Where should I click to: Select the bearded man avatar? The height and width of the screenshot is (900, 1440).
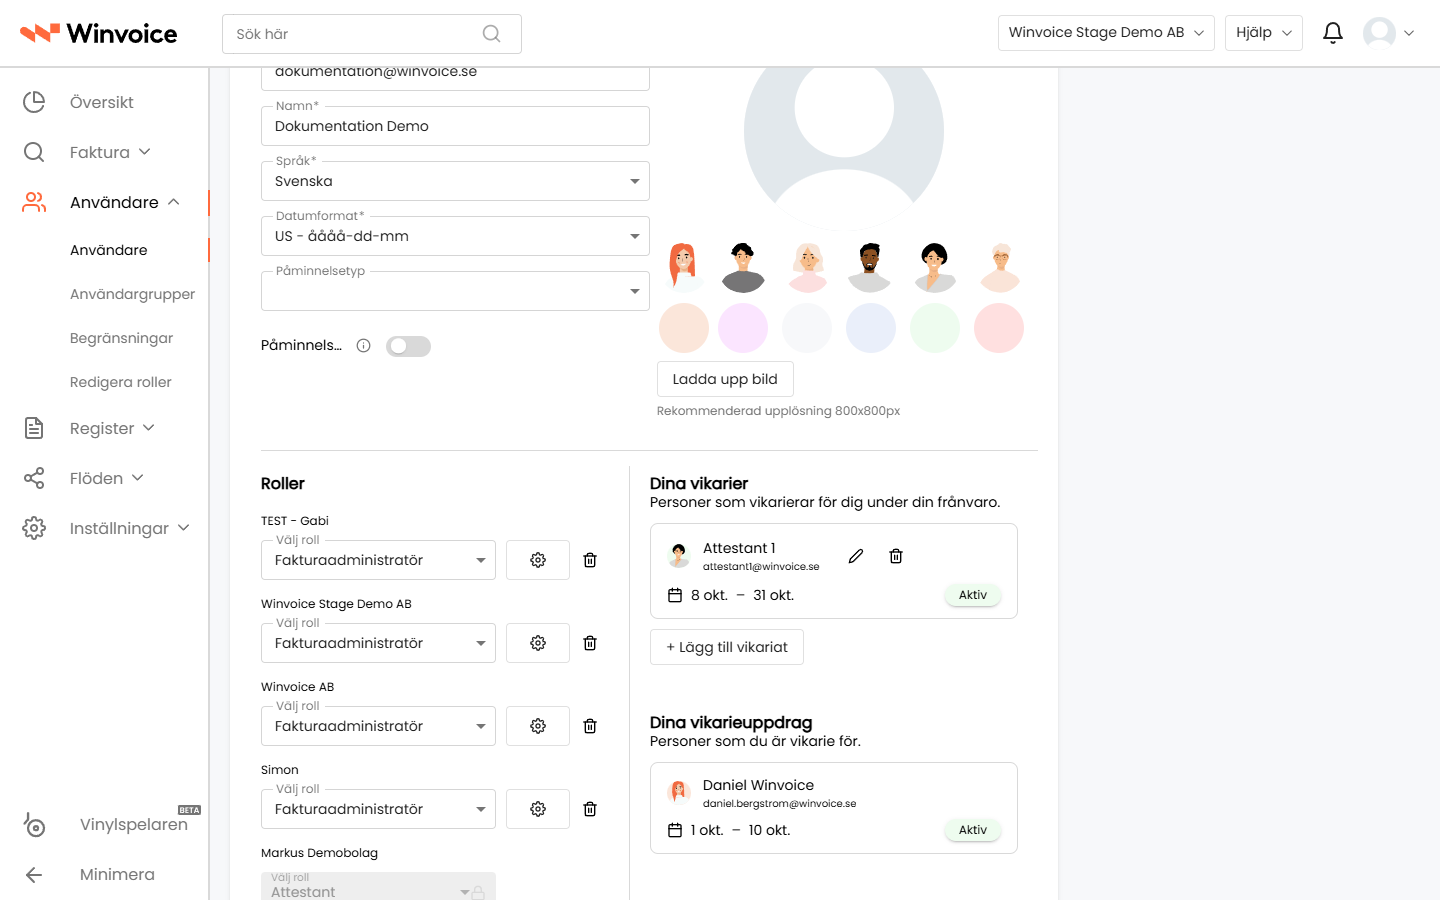click(x=870, y=266)
